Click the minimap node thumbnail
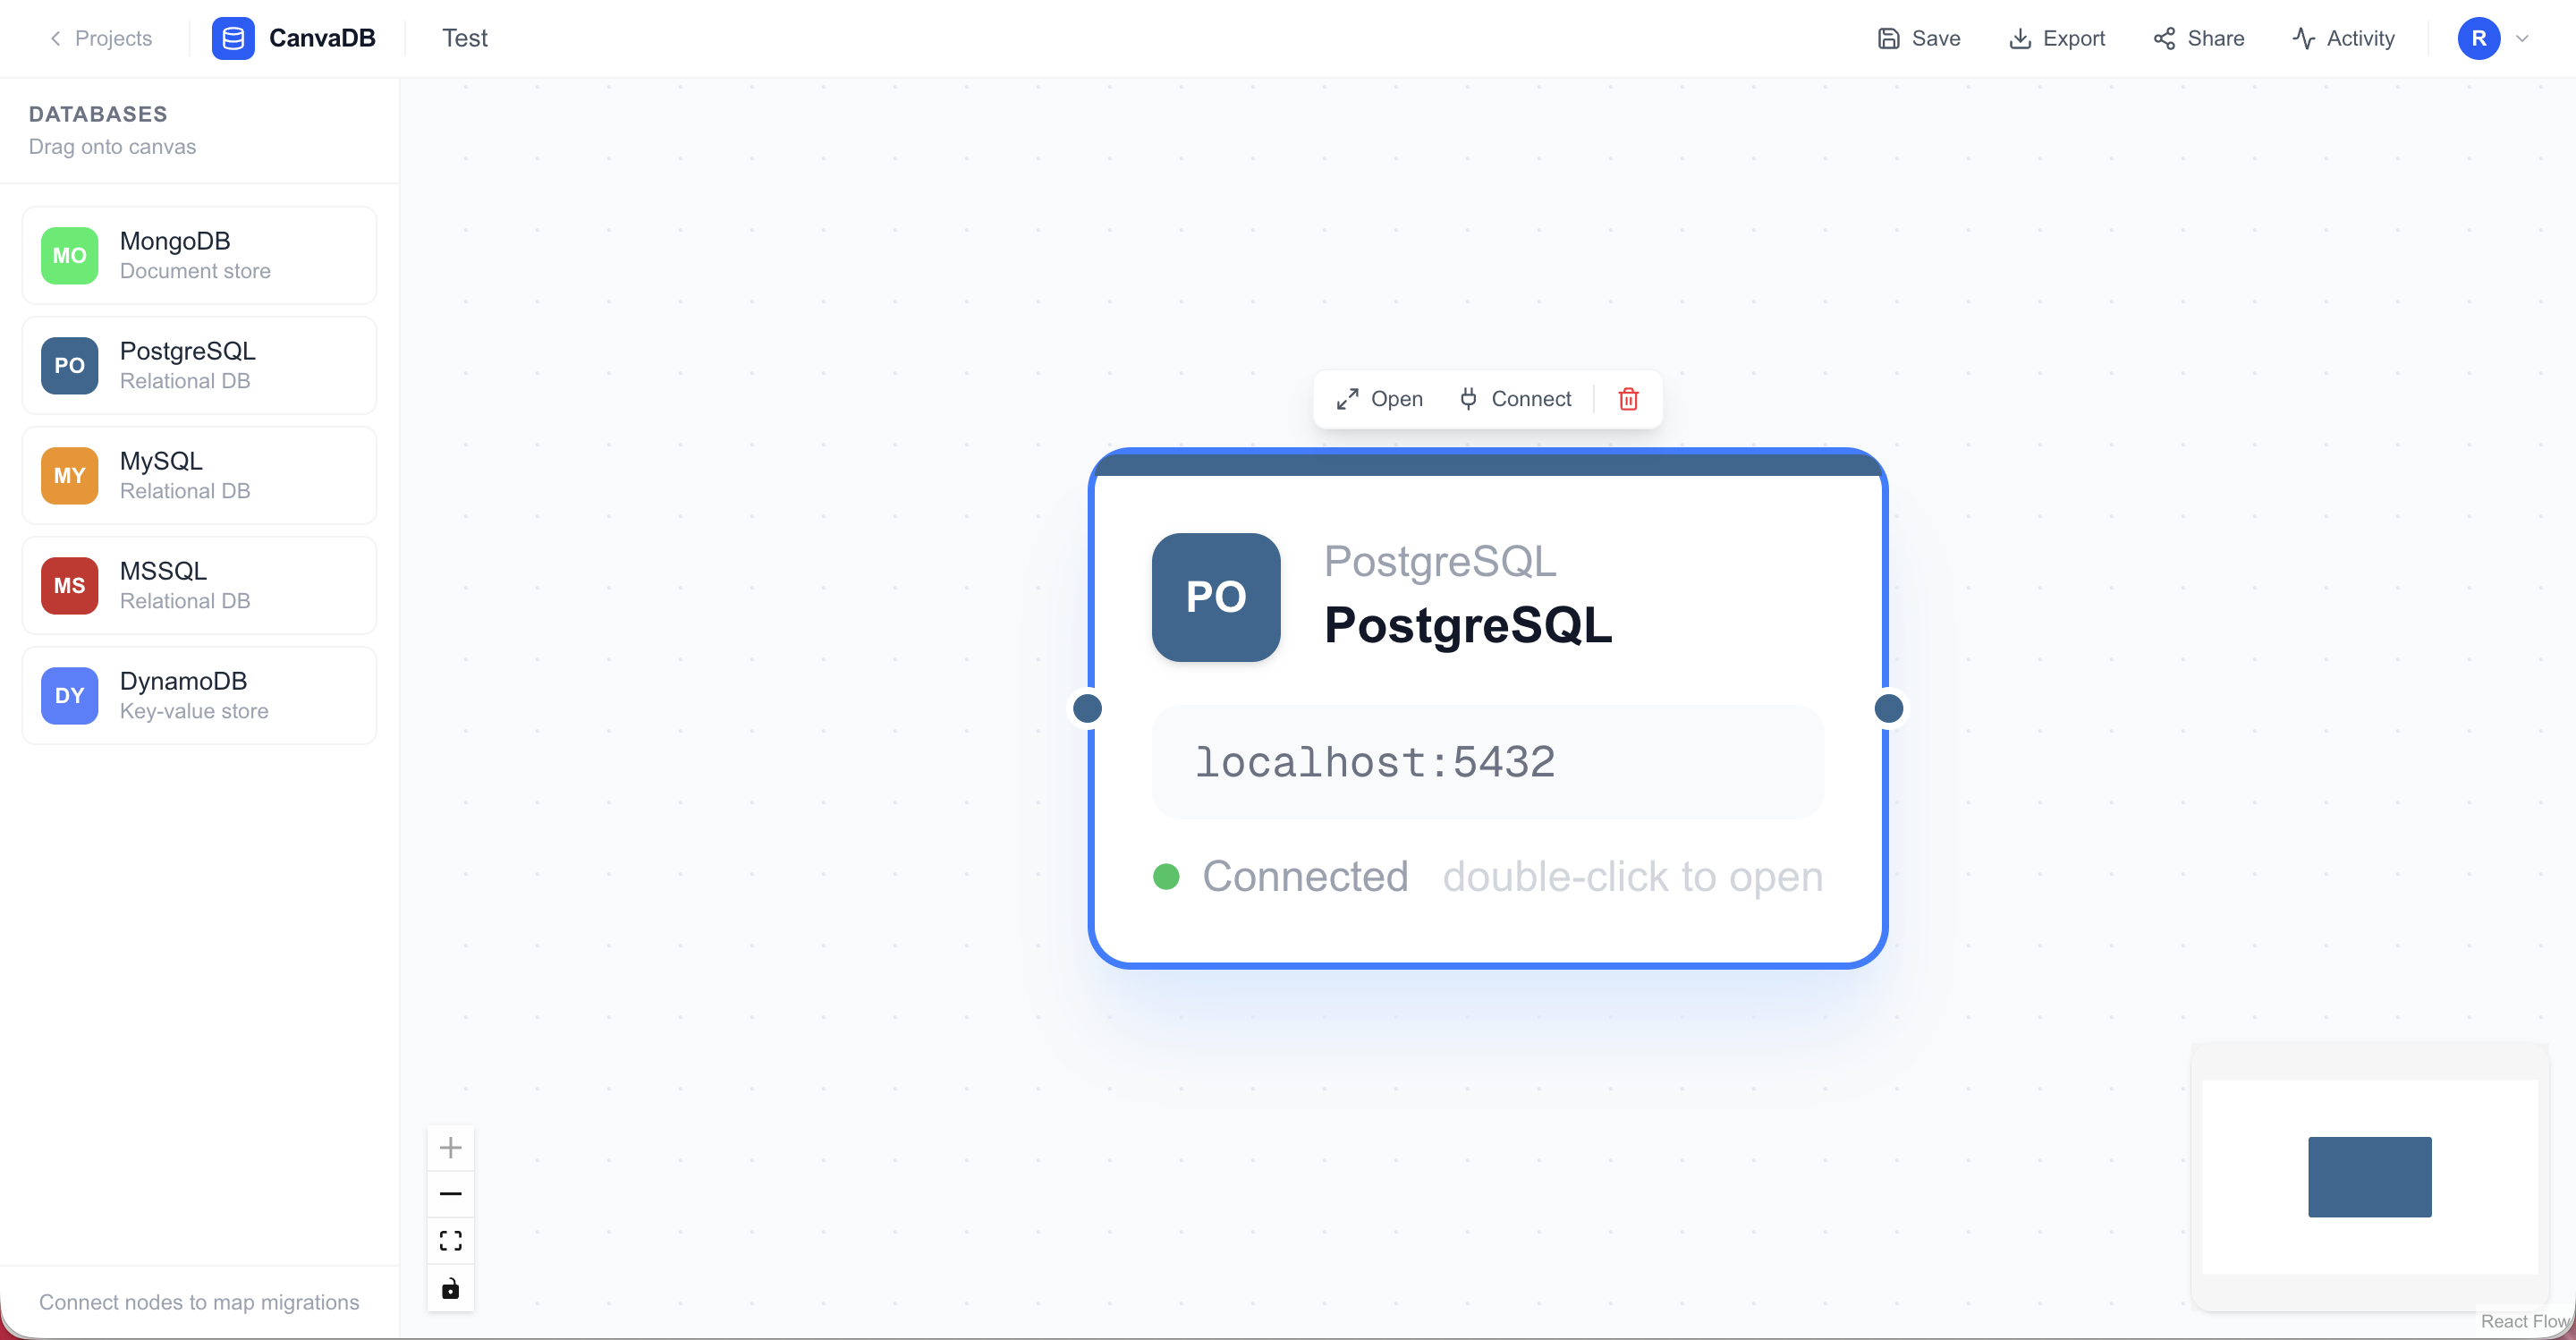 (x=2369, y=1177)
